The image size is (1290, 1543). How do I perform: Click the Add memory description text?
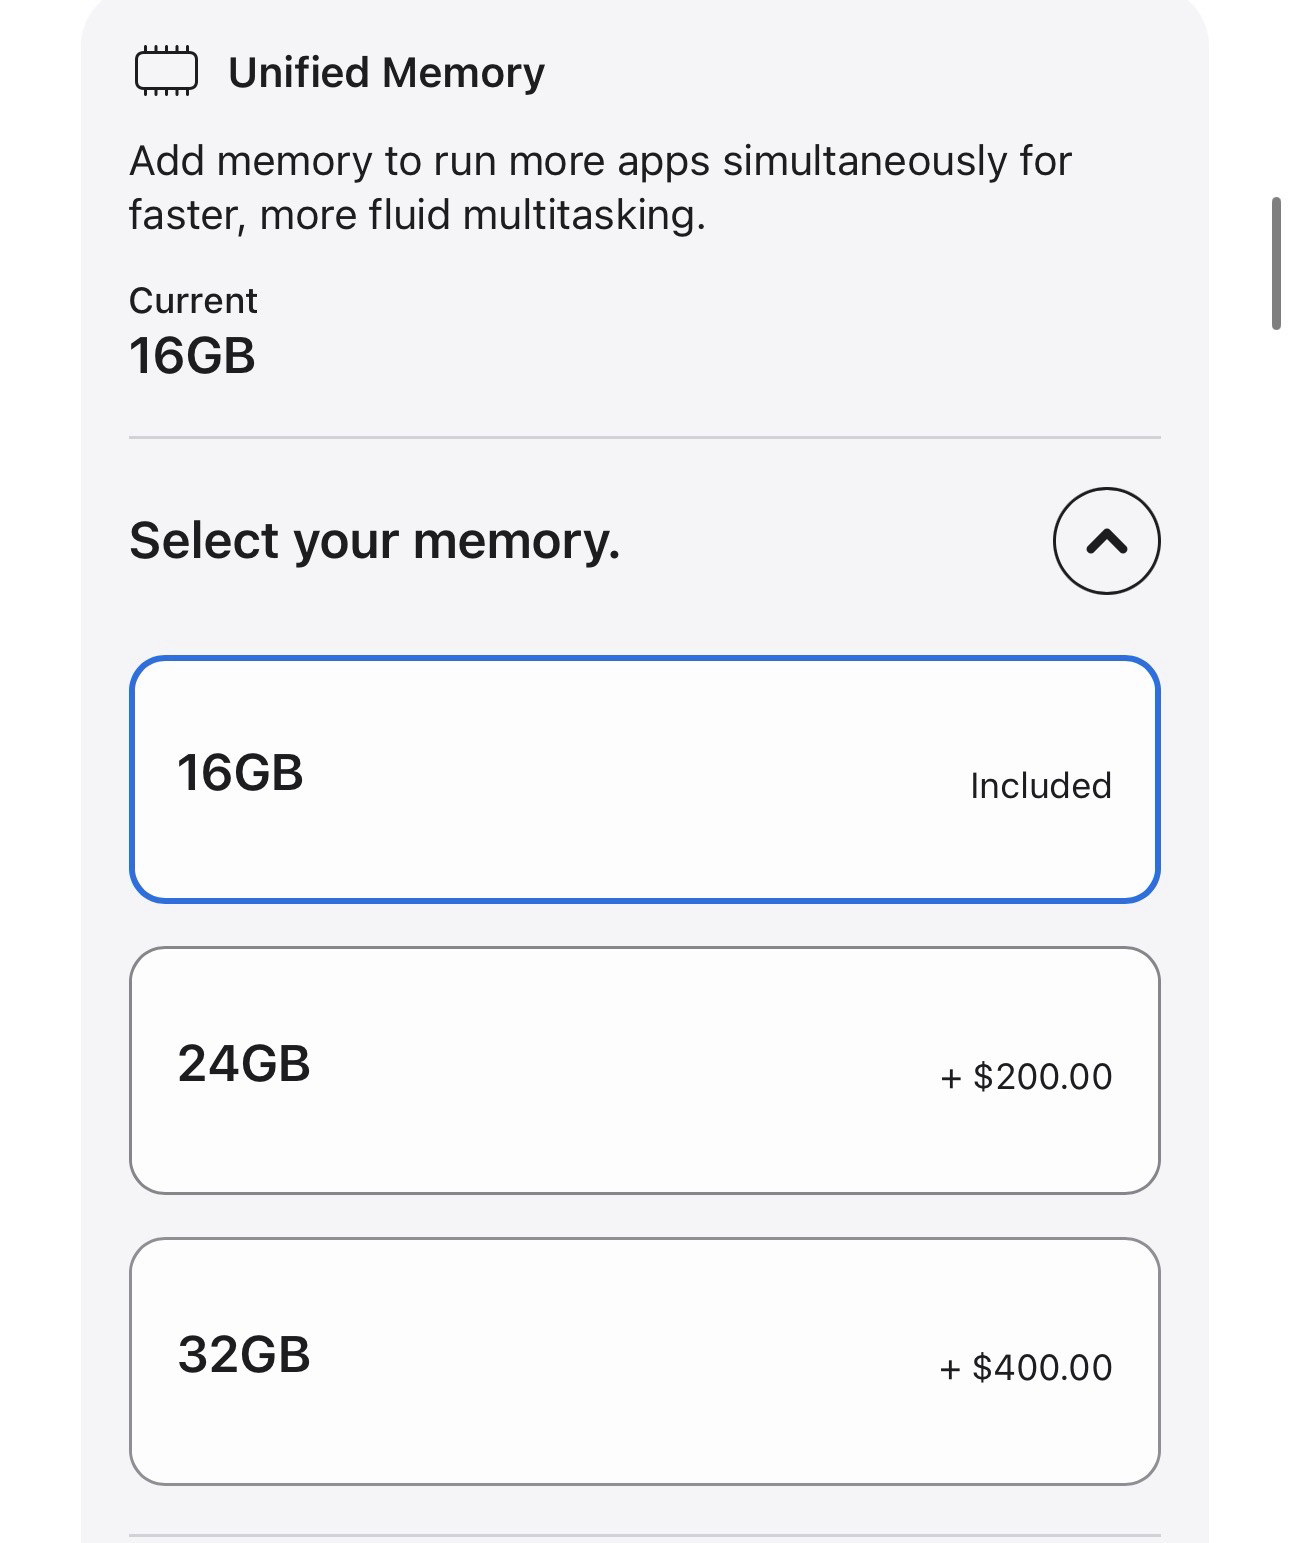tap(600, 188)
